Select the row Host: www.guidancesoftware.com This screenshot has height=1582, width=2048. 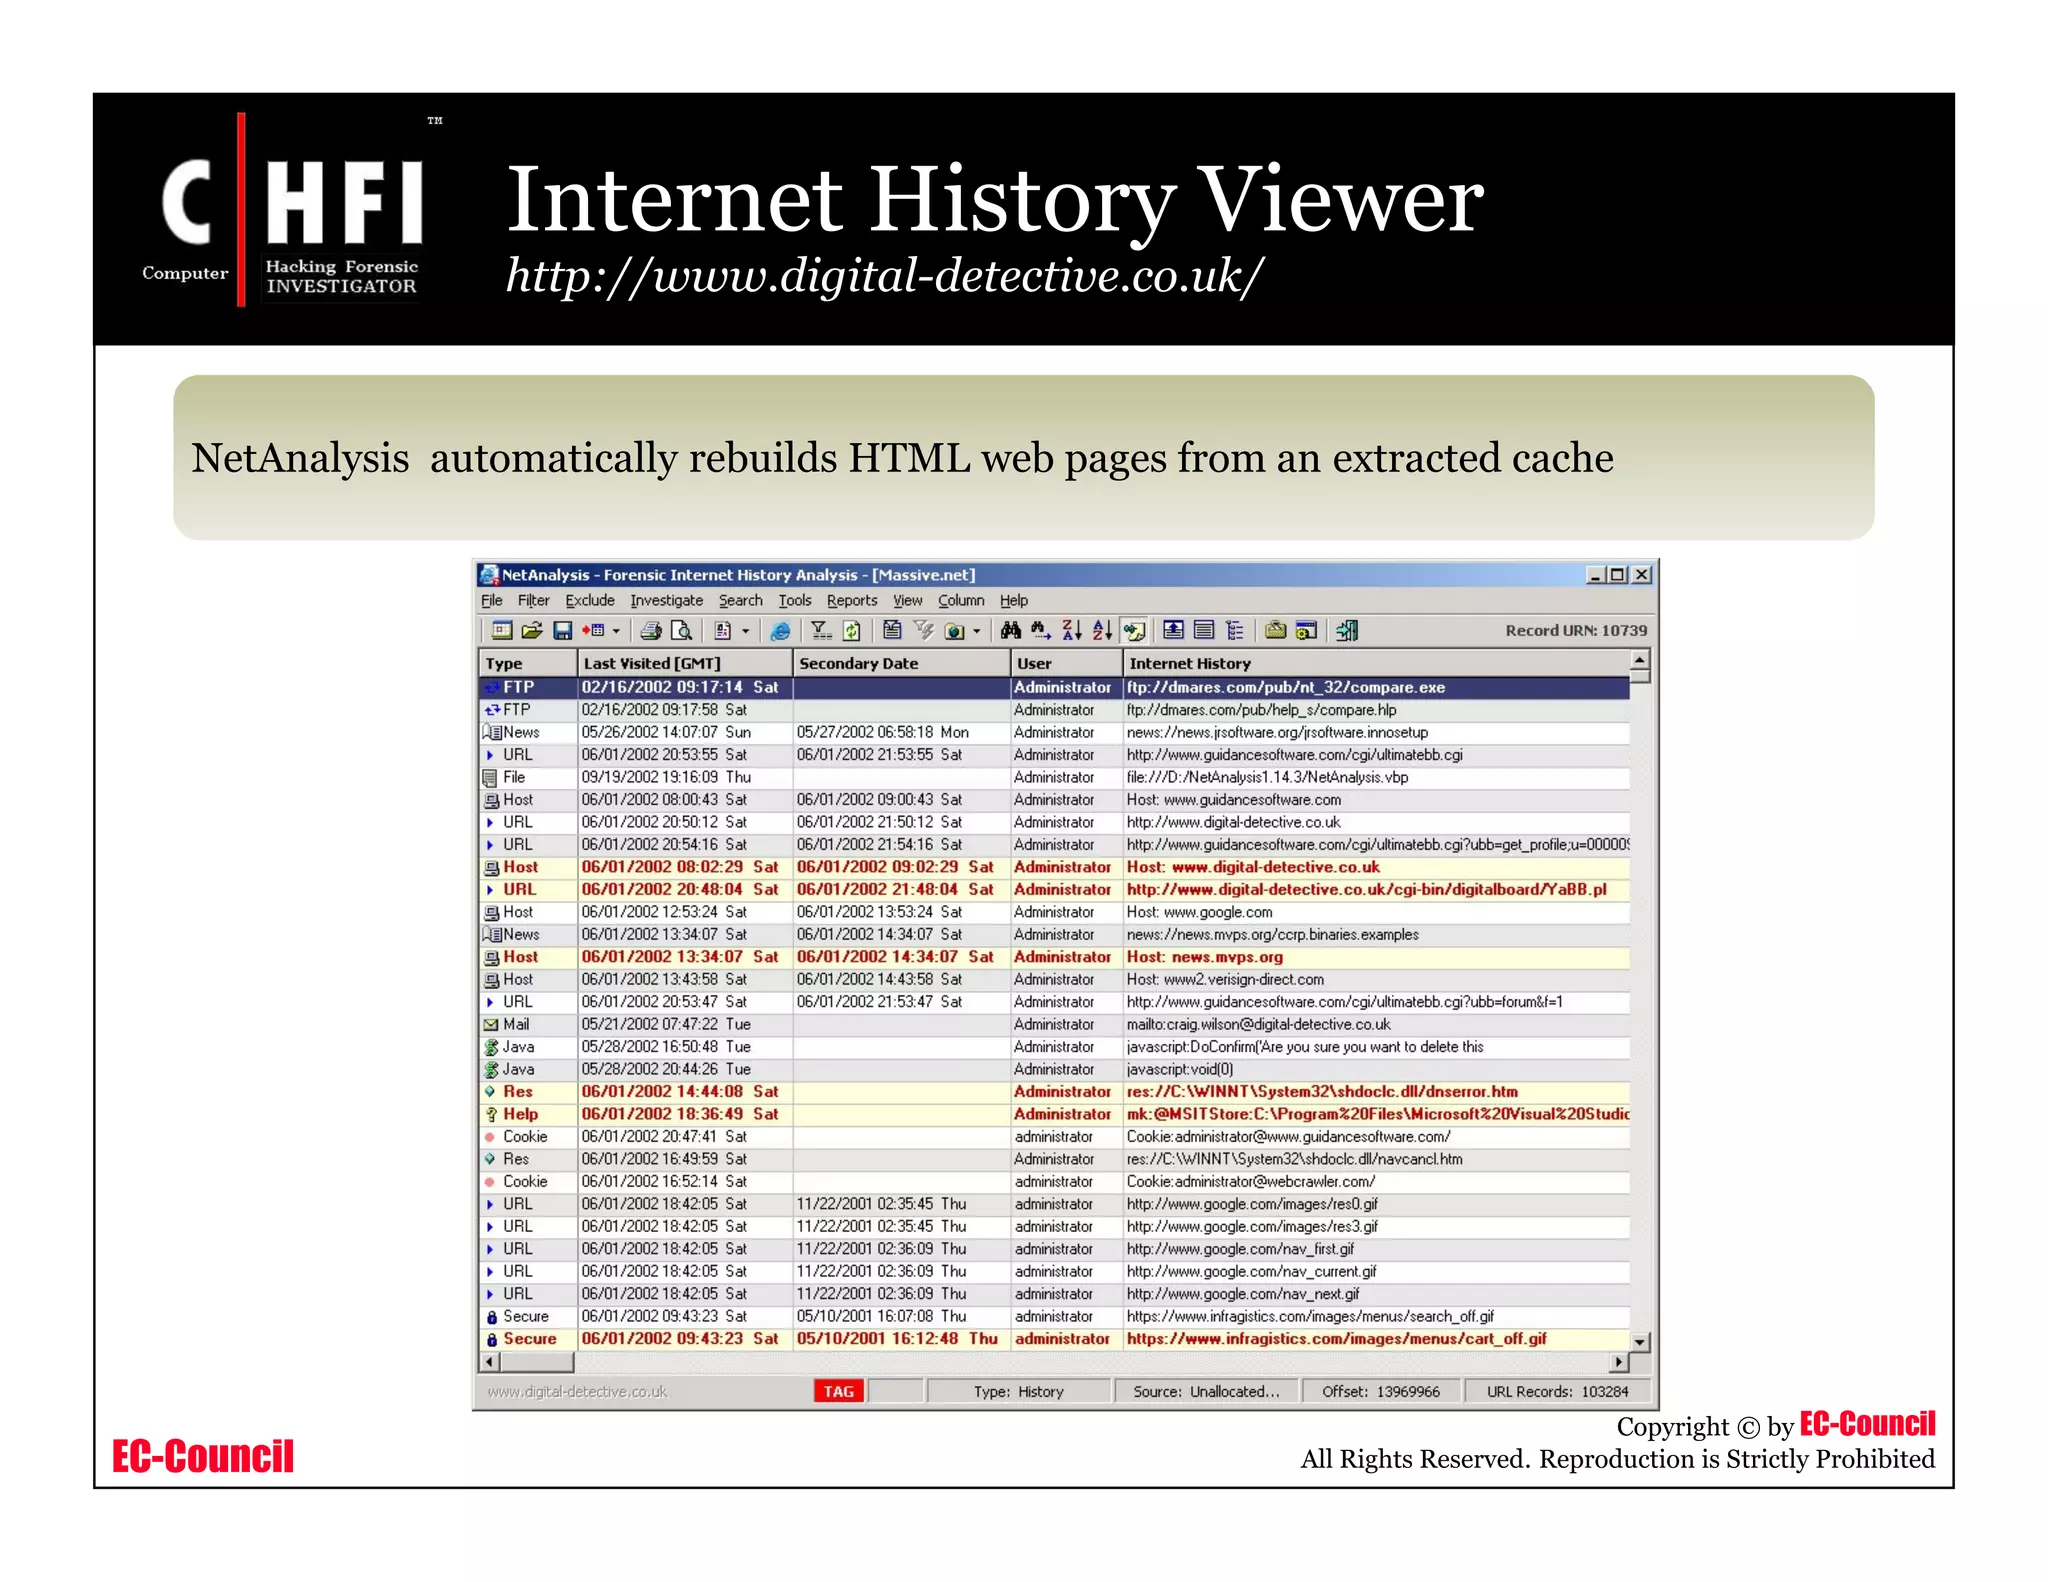pos(1055,800)
